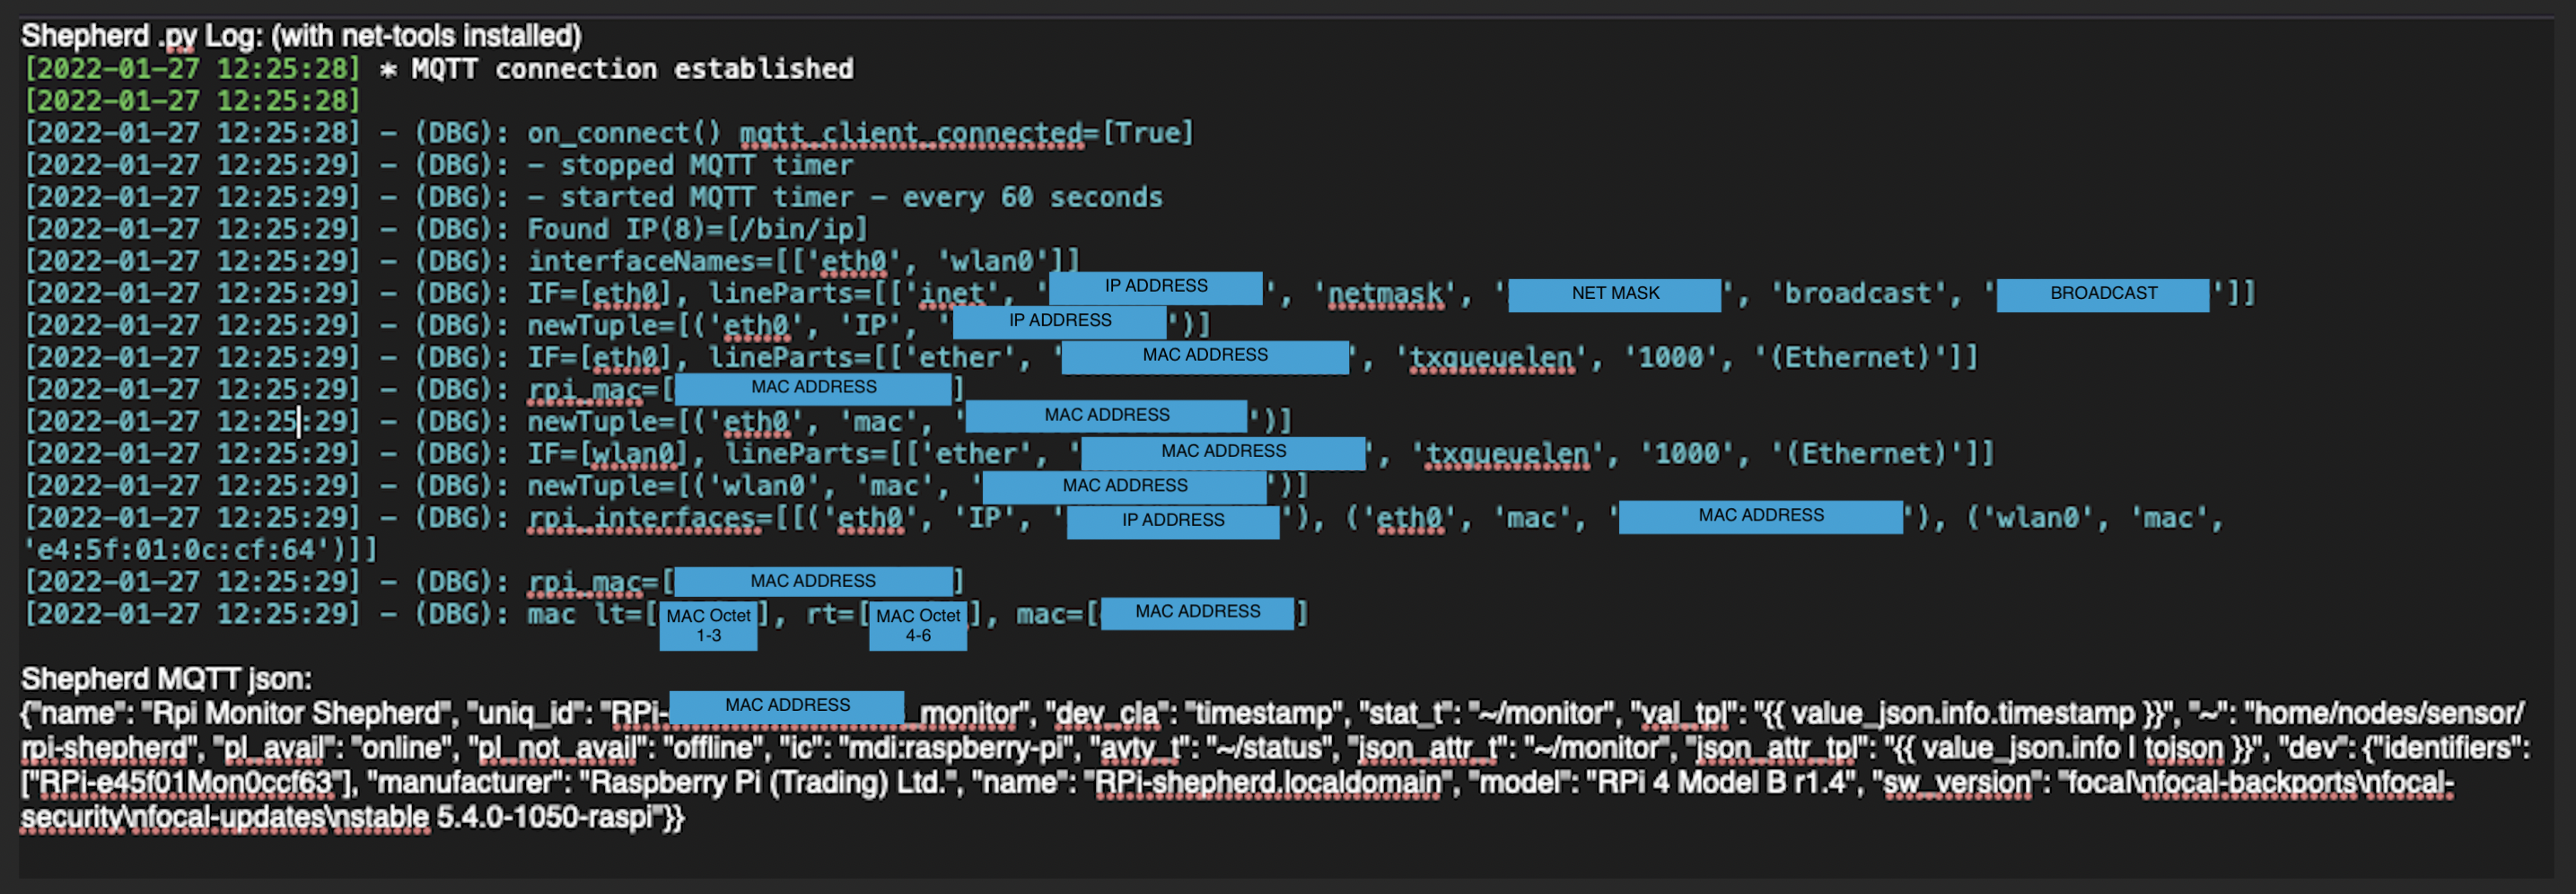Click the 'Shepherd MQTT json:' heading
The height and width of the screenshot is (894, 2576).
(166, 679)
